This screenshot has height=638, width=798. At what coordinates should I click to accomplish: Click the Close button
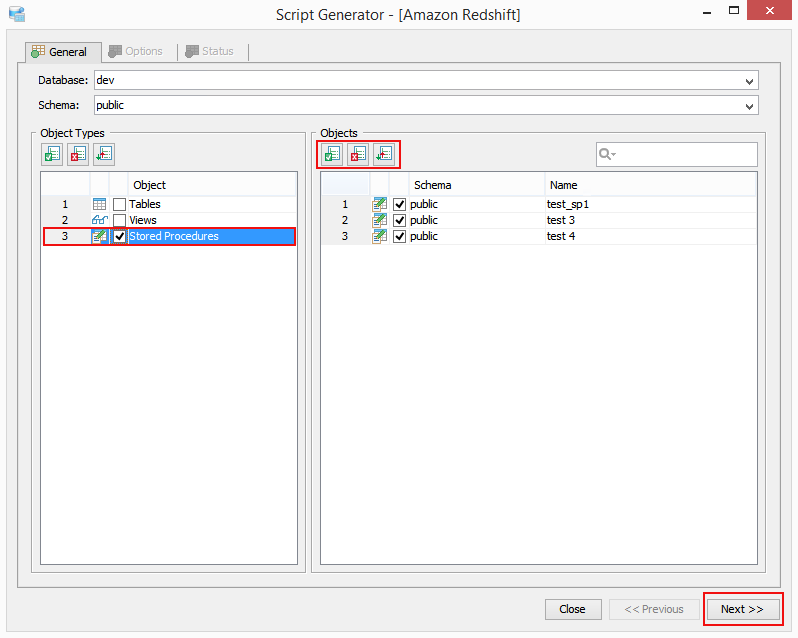[573, 609]
